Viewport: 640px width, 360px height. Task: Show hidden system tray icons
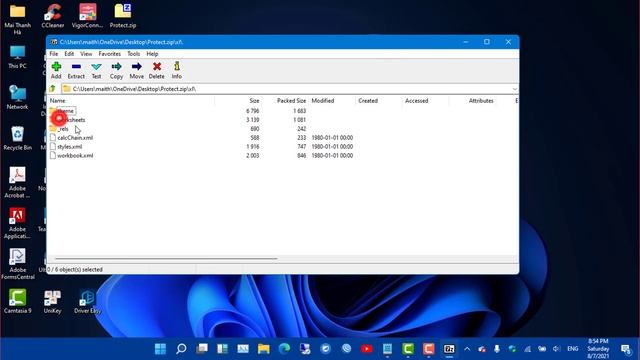467,349
